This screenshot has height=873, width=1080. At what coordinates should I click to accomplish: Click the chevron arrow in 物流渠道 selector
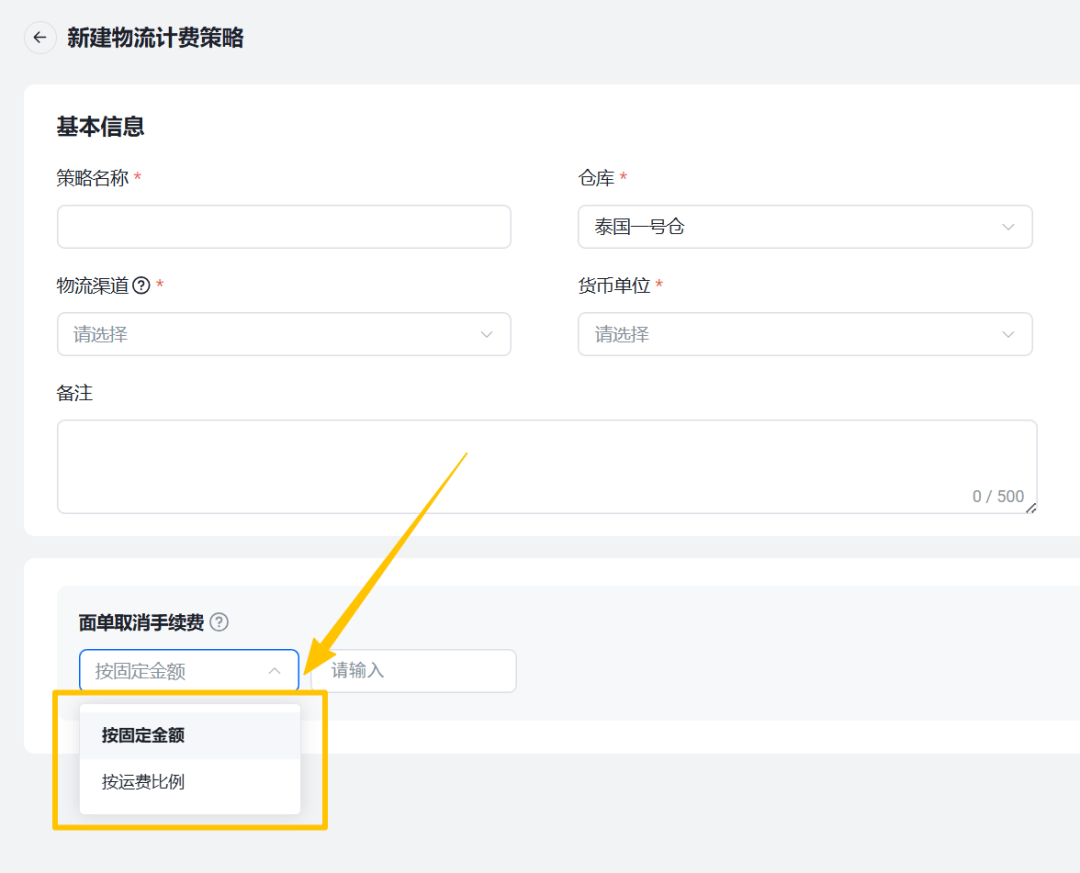(487, 334)
